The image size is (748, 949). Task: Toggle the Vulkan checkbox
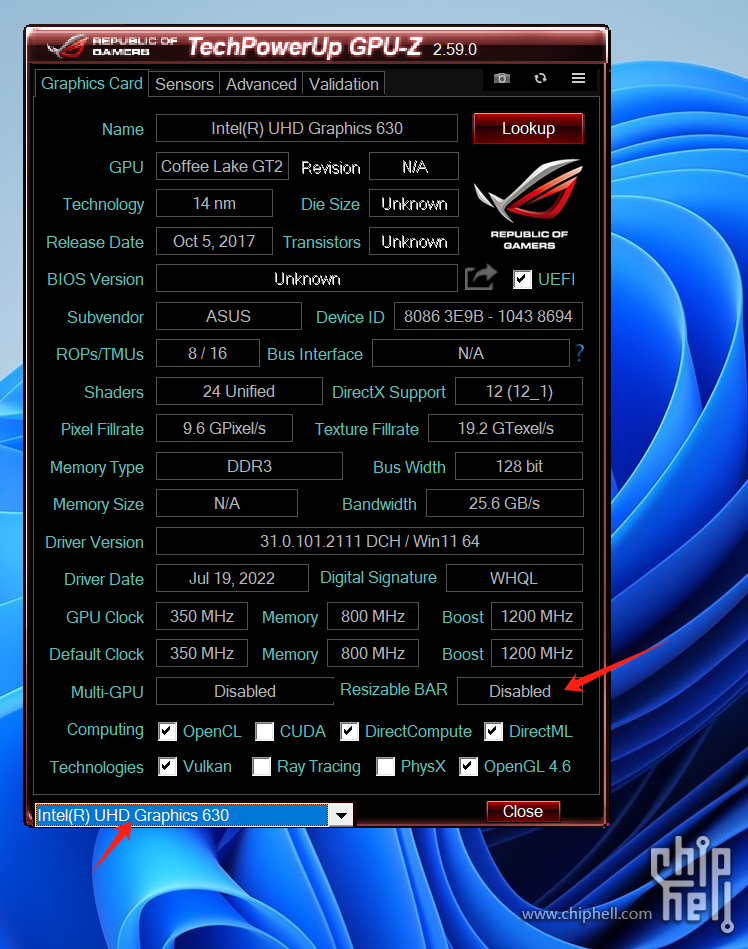click(168, 766)
